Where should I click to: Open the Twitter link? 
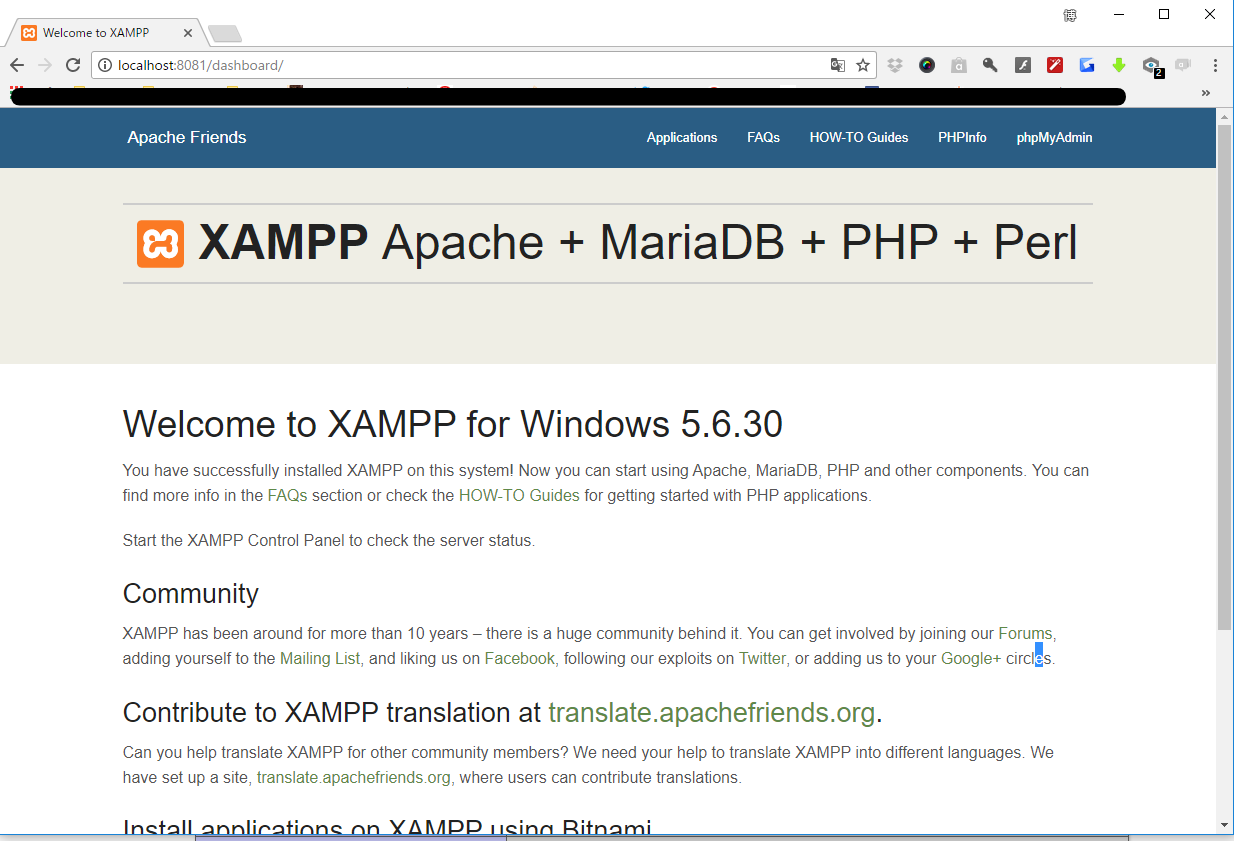click(x=763, y=658)
